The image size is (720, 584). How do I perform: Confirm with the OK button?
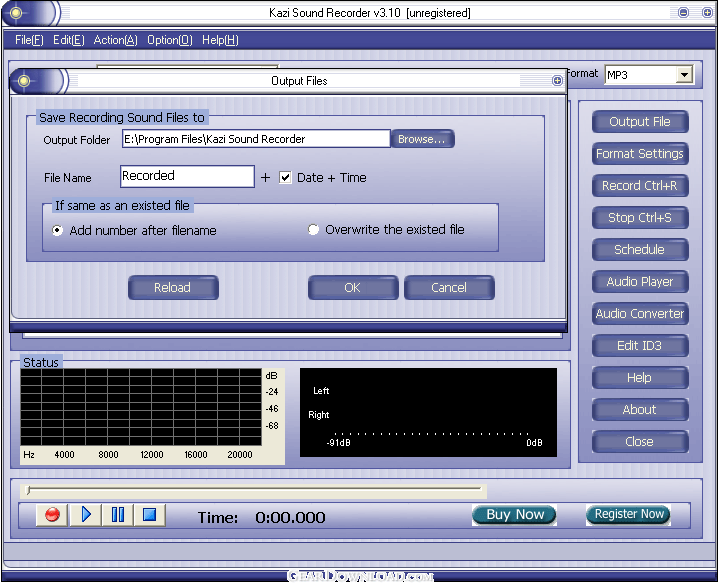tap(353, 288)
